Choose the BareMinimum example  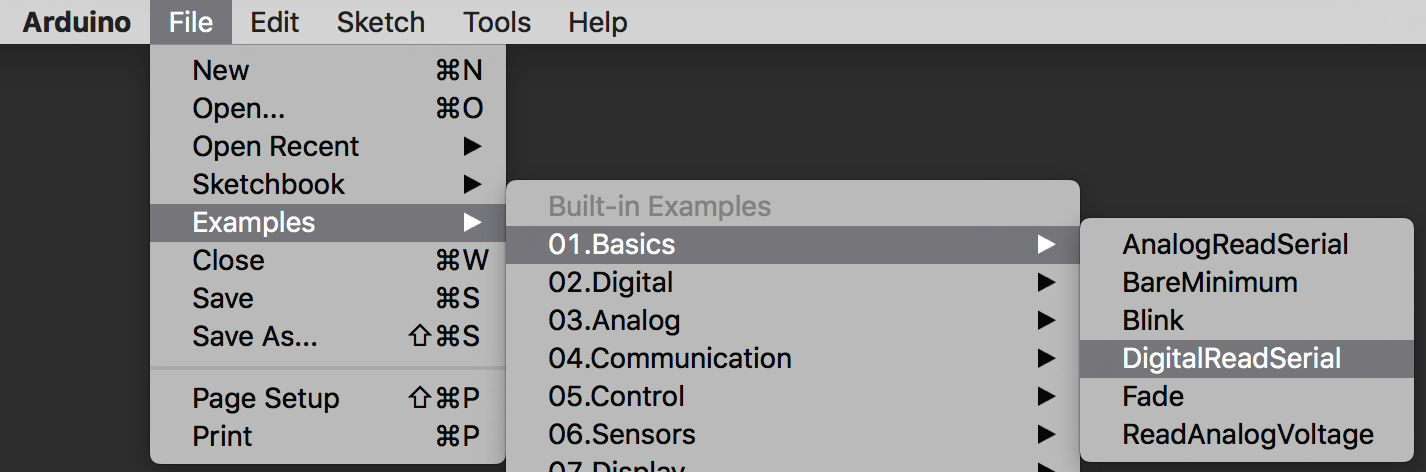click(x=1209, y=283)
